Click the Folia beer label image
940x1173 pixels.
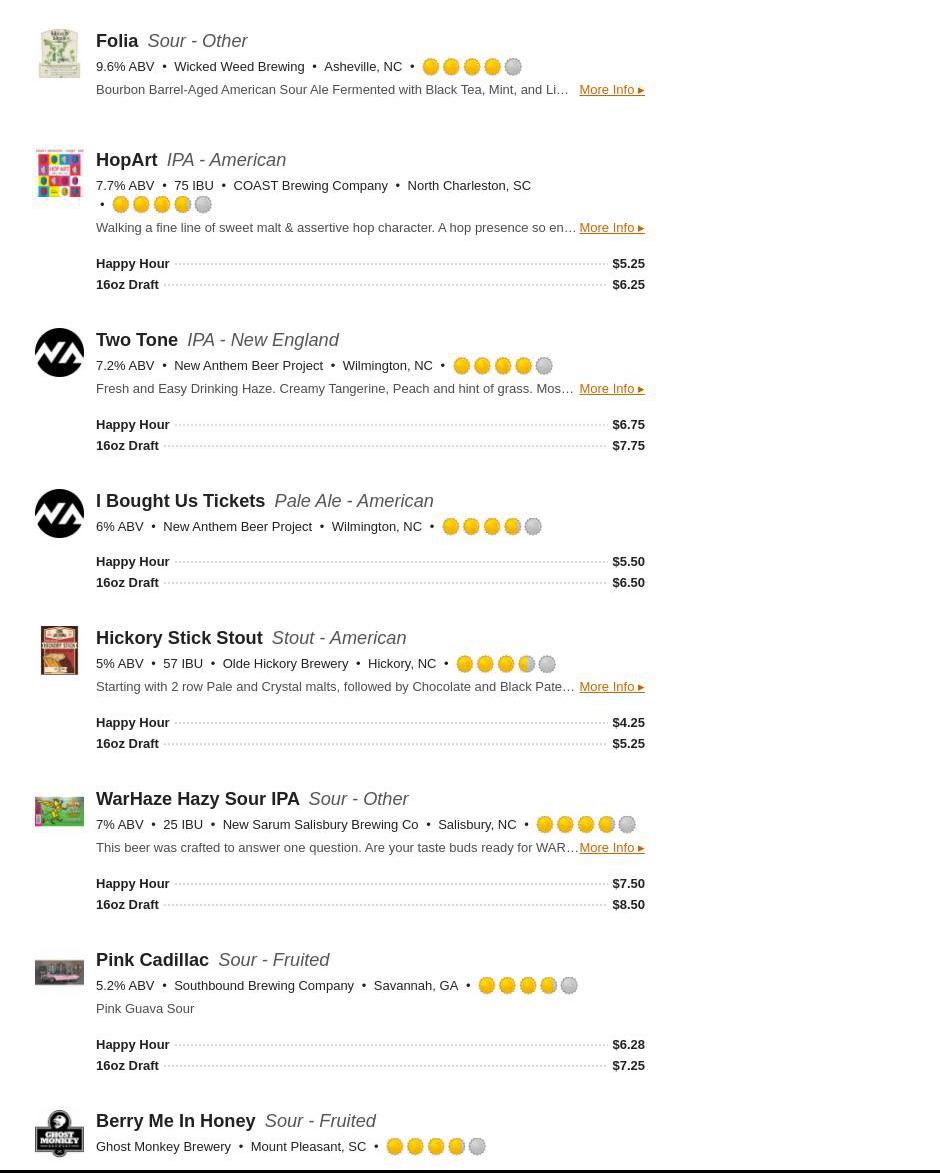point(59,53)
